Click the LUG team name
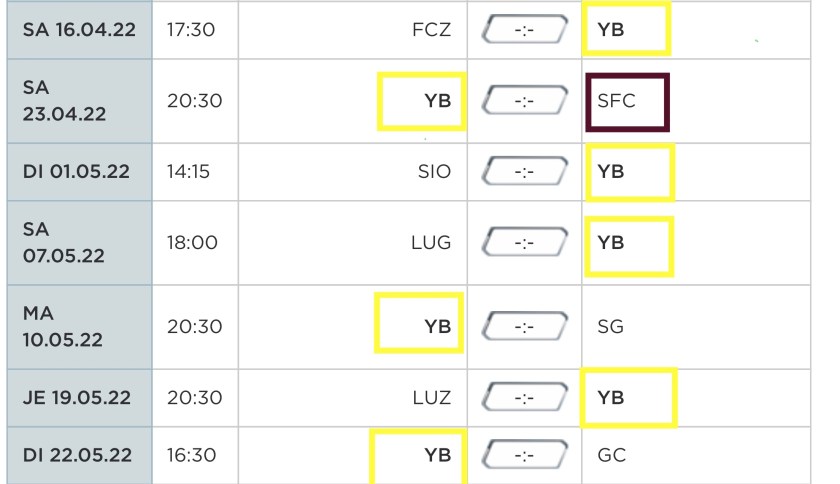 [431, 243]
